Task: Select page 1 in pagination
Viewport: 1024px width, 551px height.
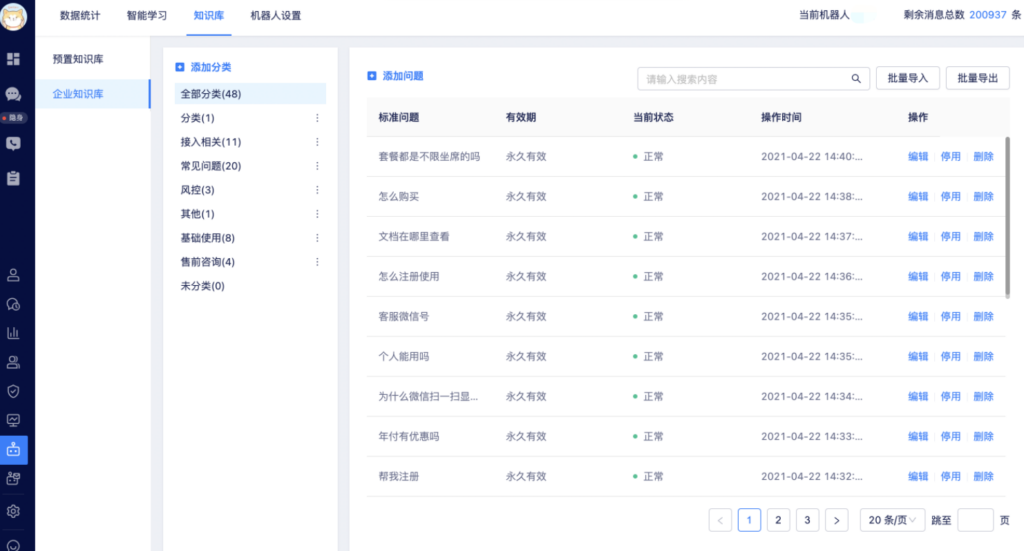Action: click(749, 520)
